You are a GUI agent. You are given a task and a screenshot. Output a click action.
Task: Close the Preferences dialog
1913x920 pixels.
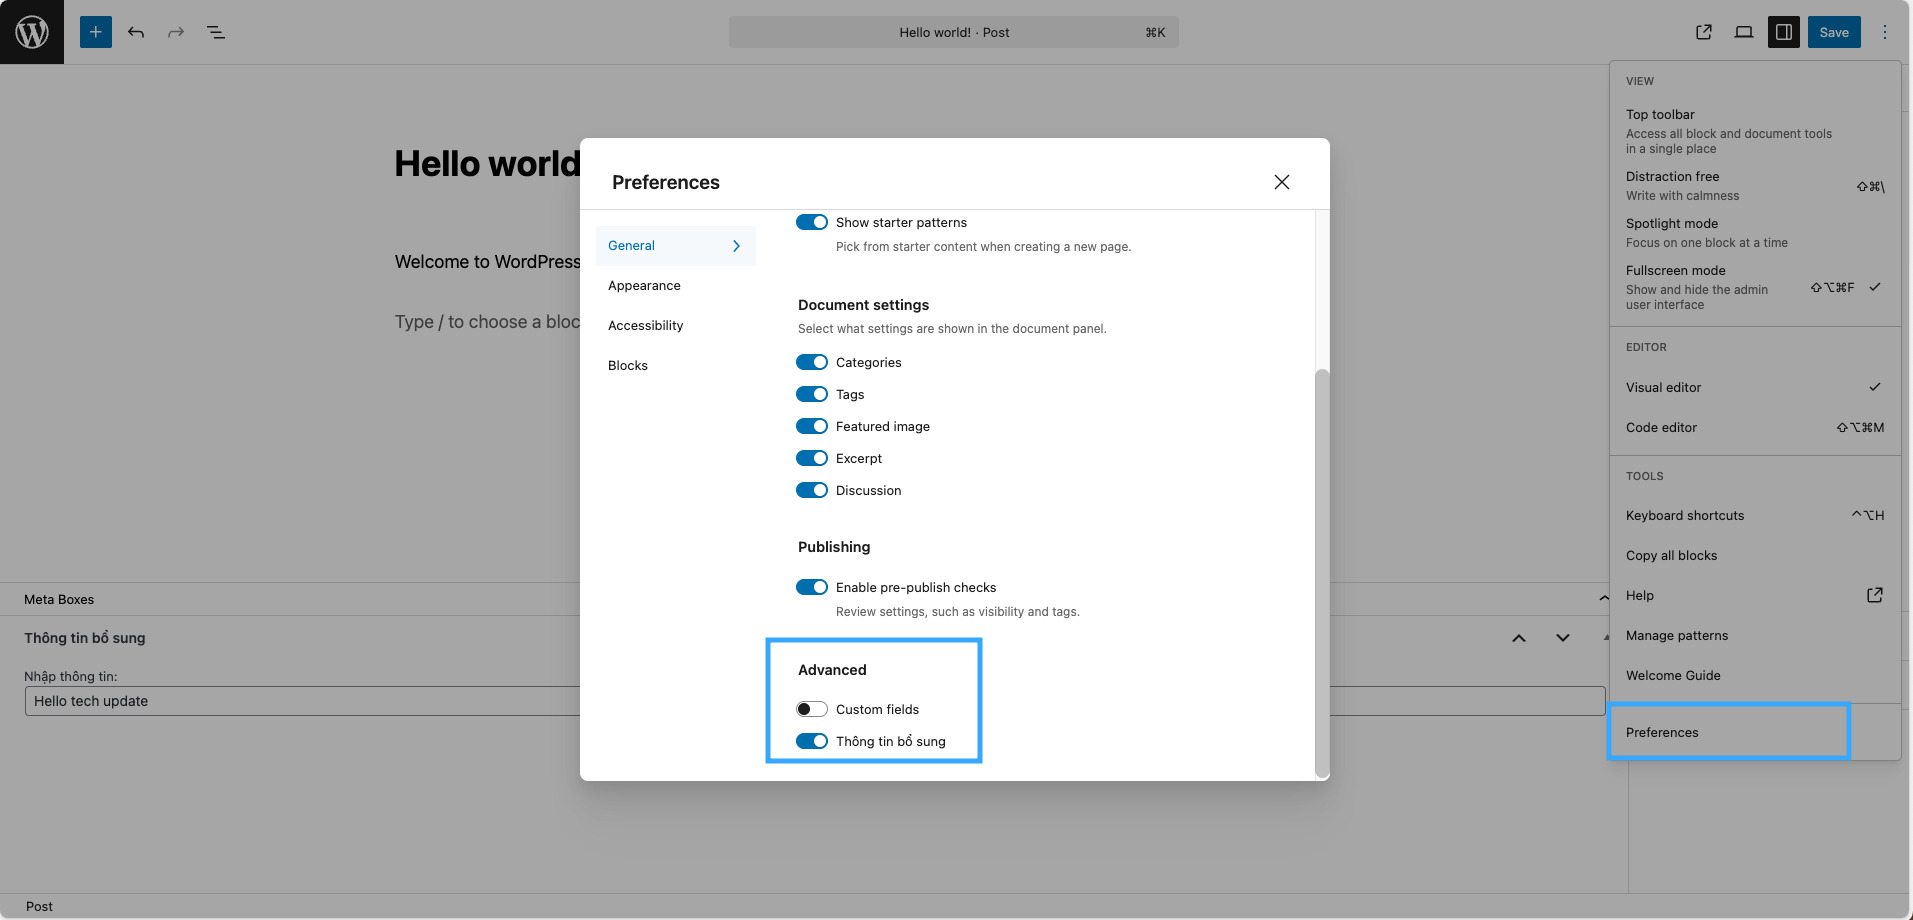pyautogui.click(x=1282, y=182)
